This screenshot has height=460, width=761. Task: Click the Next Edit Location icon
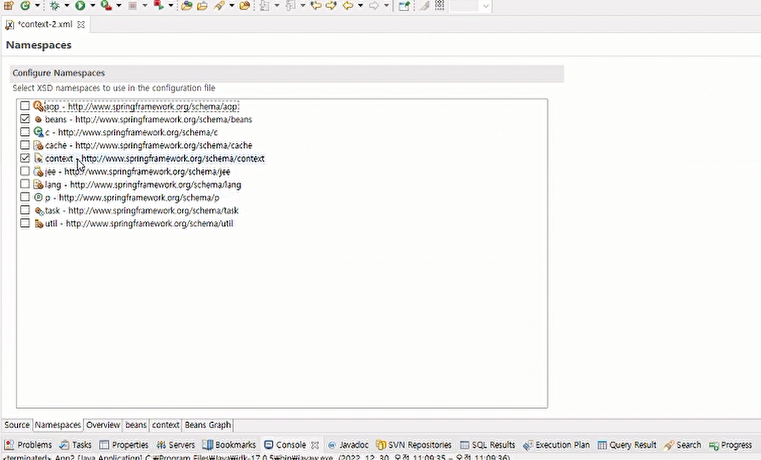[331, 6]
